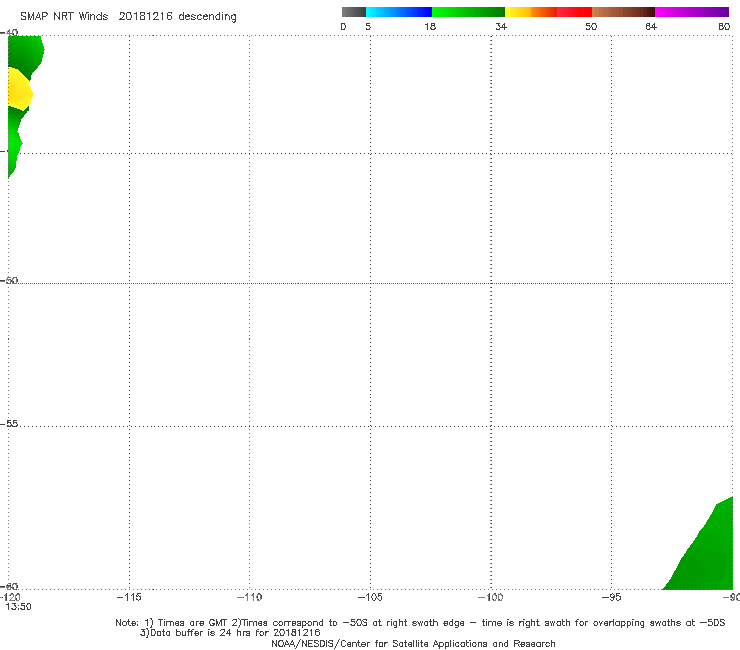Click the color bar label '5'
The height and width of the screenshot is (650, 740).
pyautogui.click(x=368, y=26)
